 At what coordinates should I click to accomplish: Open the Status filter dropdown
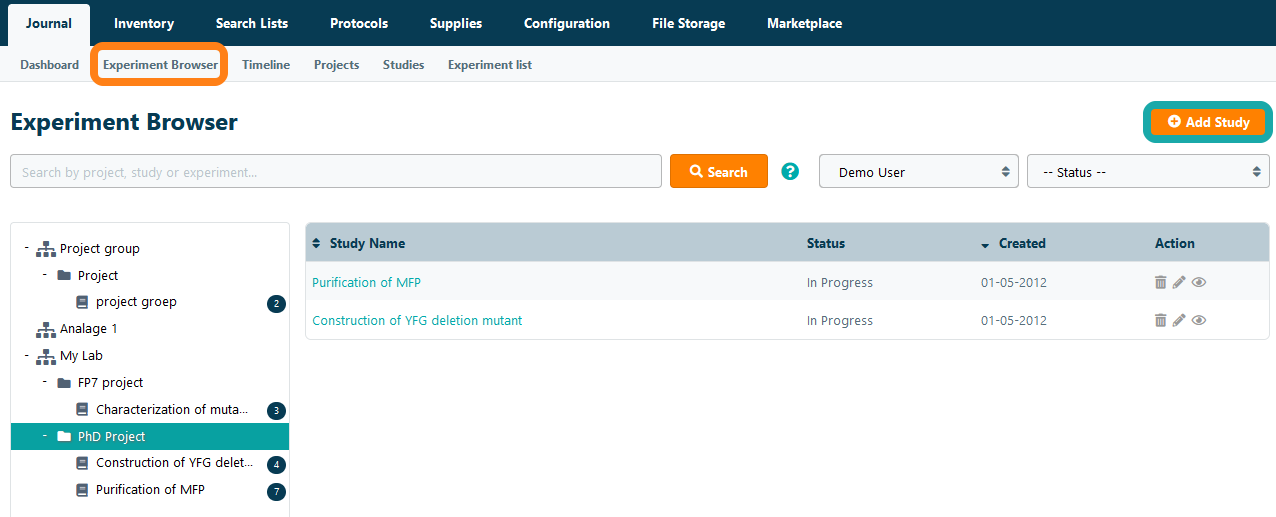(1147, 172)
